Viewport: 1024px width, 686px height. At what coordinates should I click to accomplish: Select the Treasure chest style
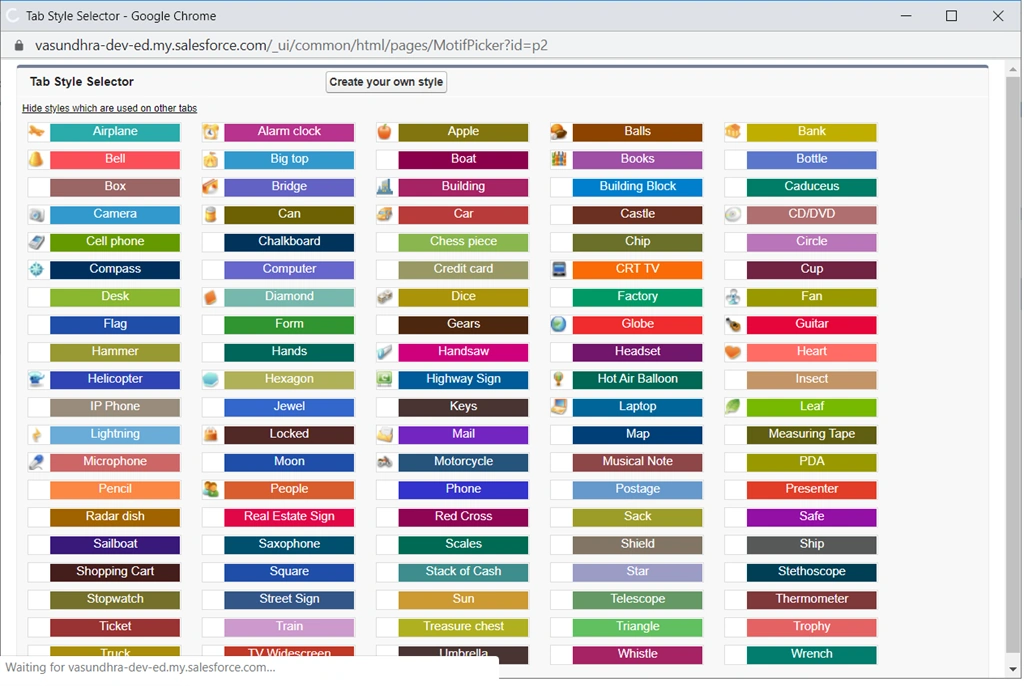click(x=463, y=627)
